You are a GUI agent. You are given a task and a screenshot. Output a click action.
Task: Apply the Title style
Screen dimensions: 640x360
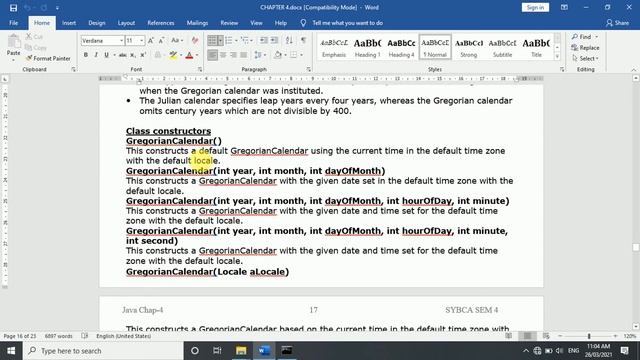coord(536,47)
